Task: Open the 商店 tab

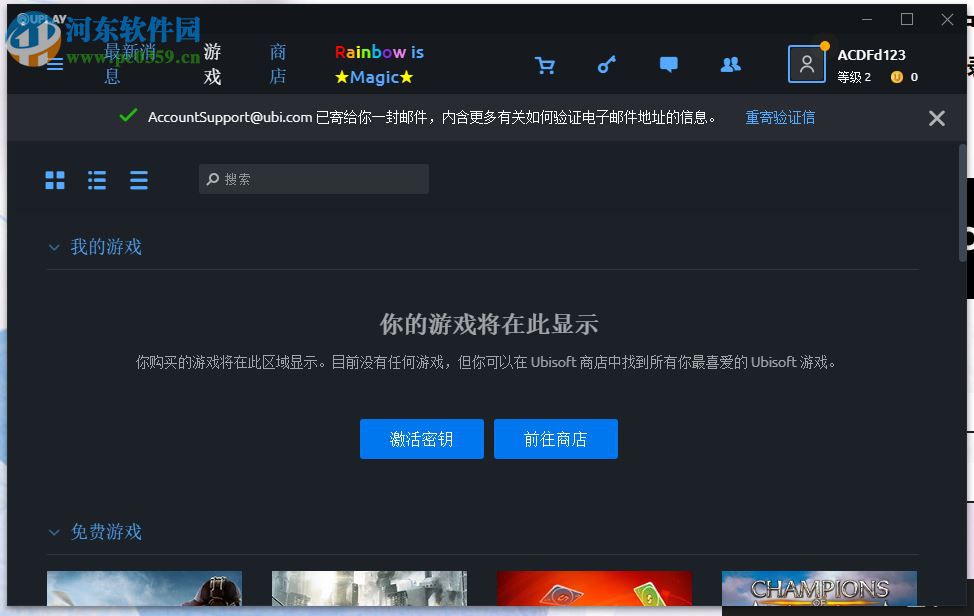Action: point(277,64)
